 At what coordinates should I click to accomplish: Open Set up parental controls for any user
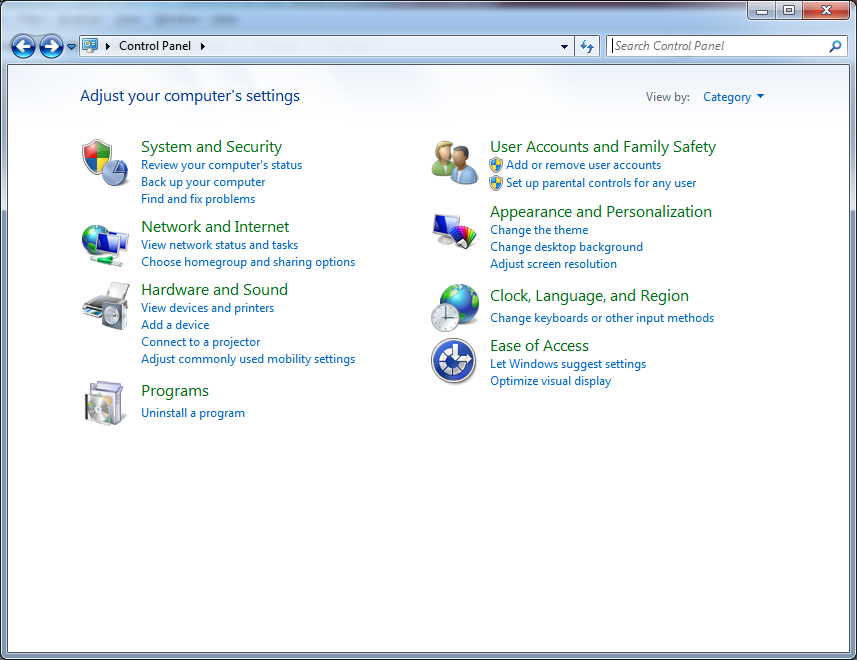601,183
